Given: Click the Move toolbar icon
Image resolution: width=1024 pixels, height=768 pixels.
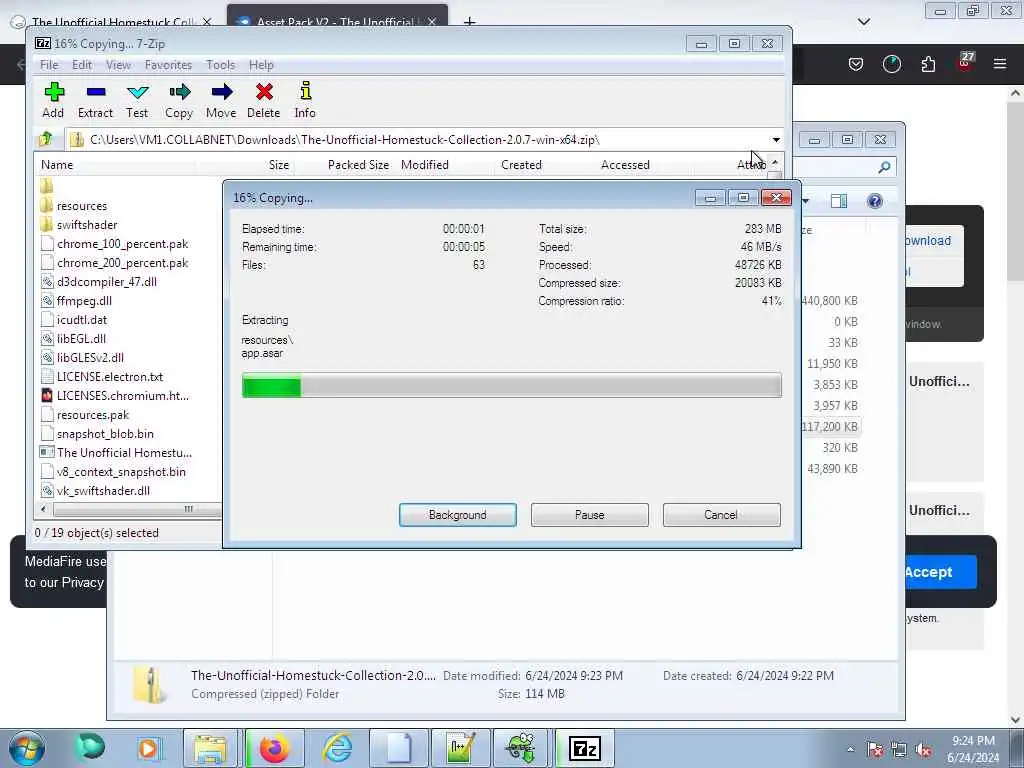Looking at the screenshot, I should coord(221,92).
